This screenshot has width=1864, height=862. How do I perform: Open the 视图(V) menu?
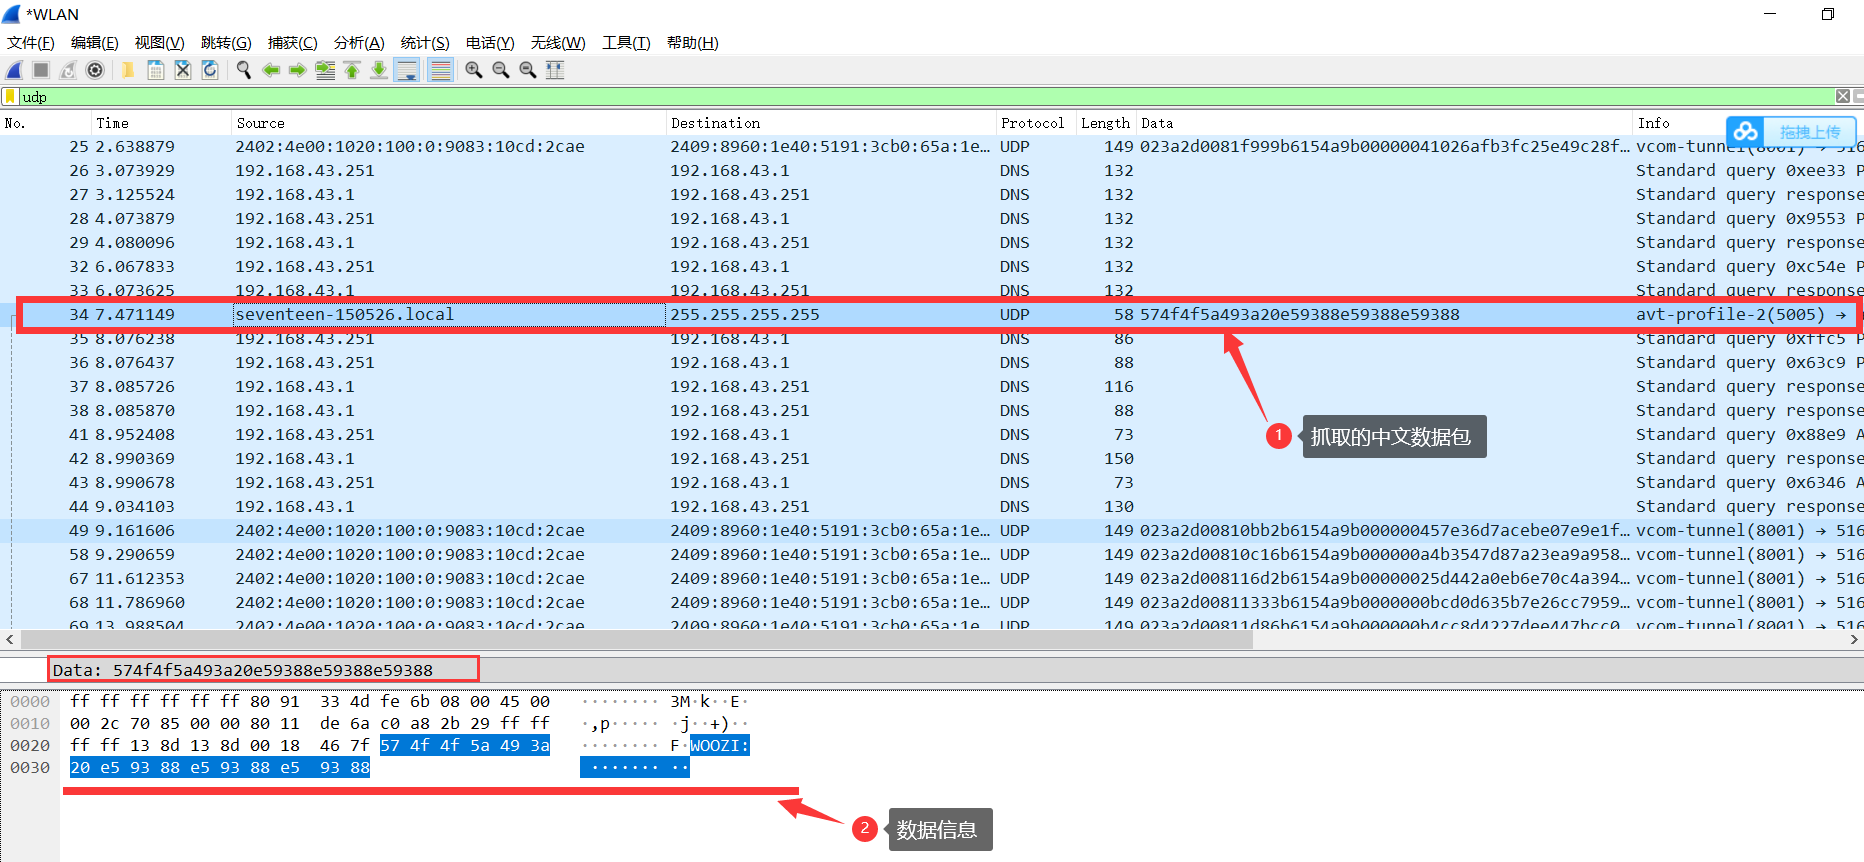tap(160, 43)
